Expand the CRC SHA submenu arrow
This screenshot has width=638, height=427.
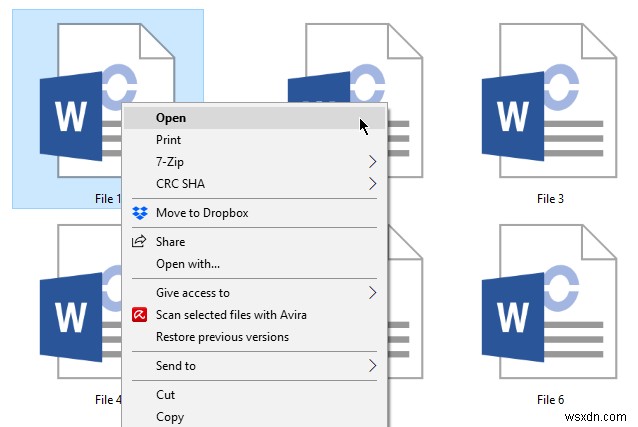point(372,184)
